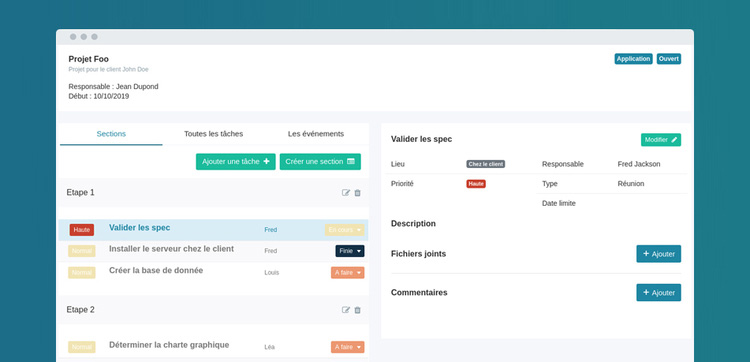Click Haute badge in Priorité detail row

point(476,184)
